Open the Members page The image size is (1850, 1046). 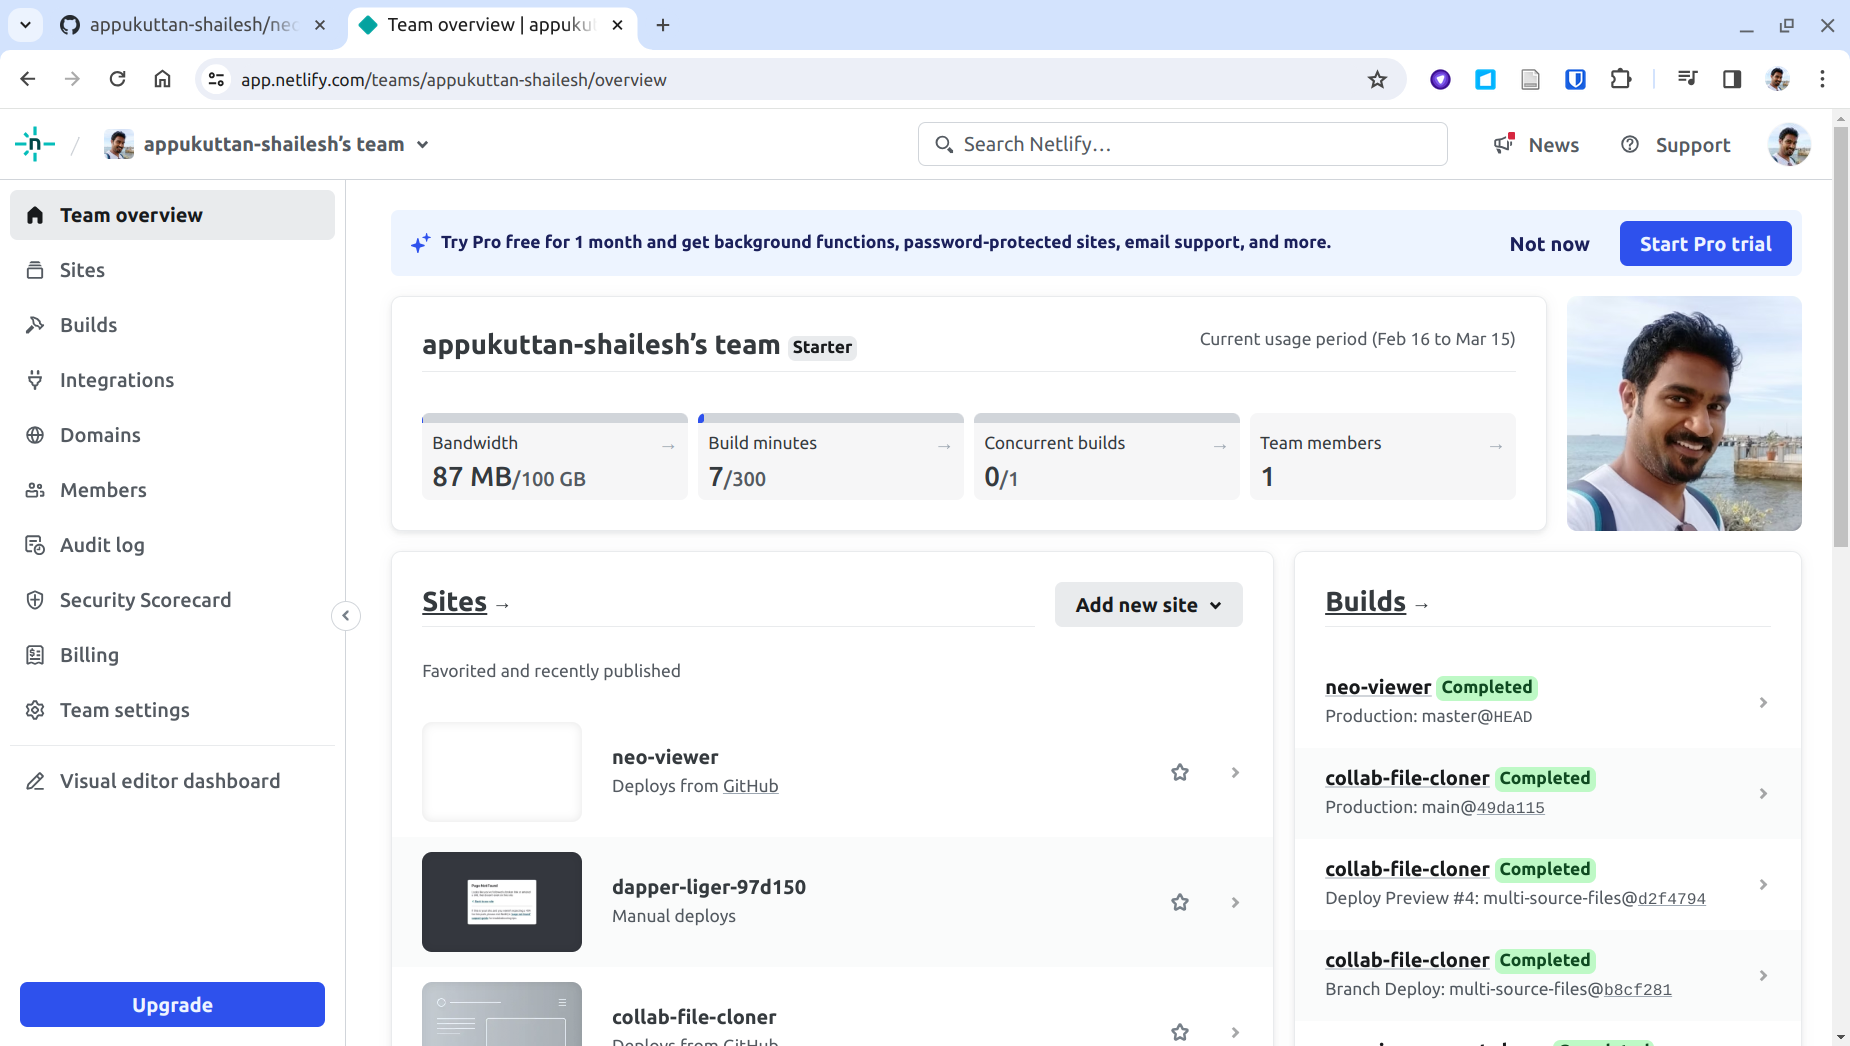click(x=104, y=489)
